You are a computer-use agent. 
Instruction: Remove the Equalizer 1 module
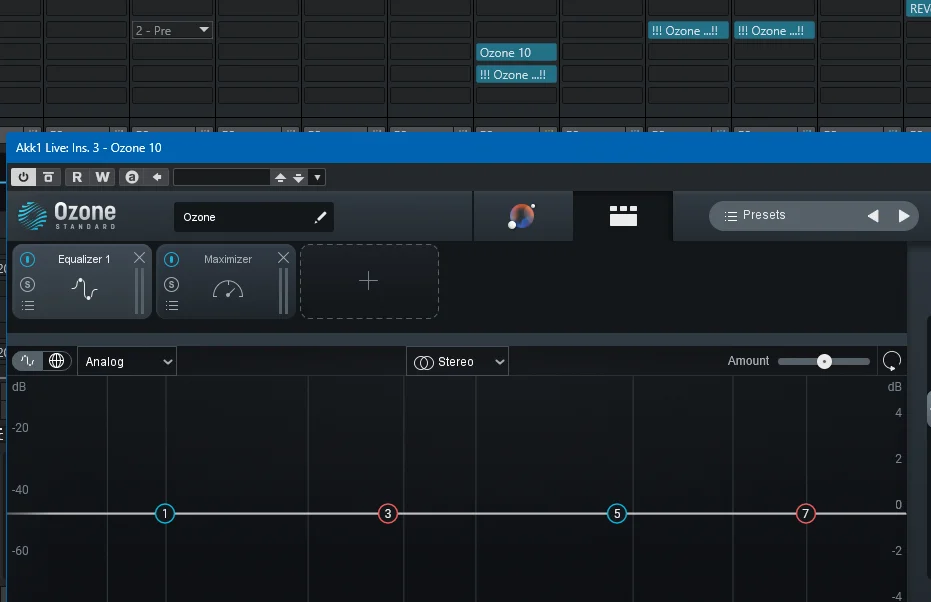tap(140, 258)
